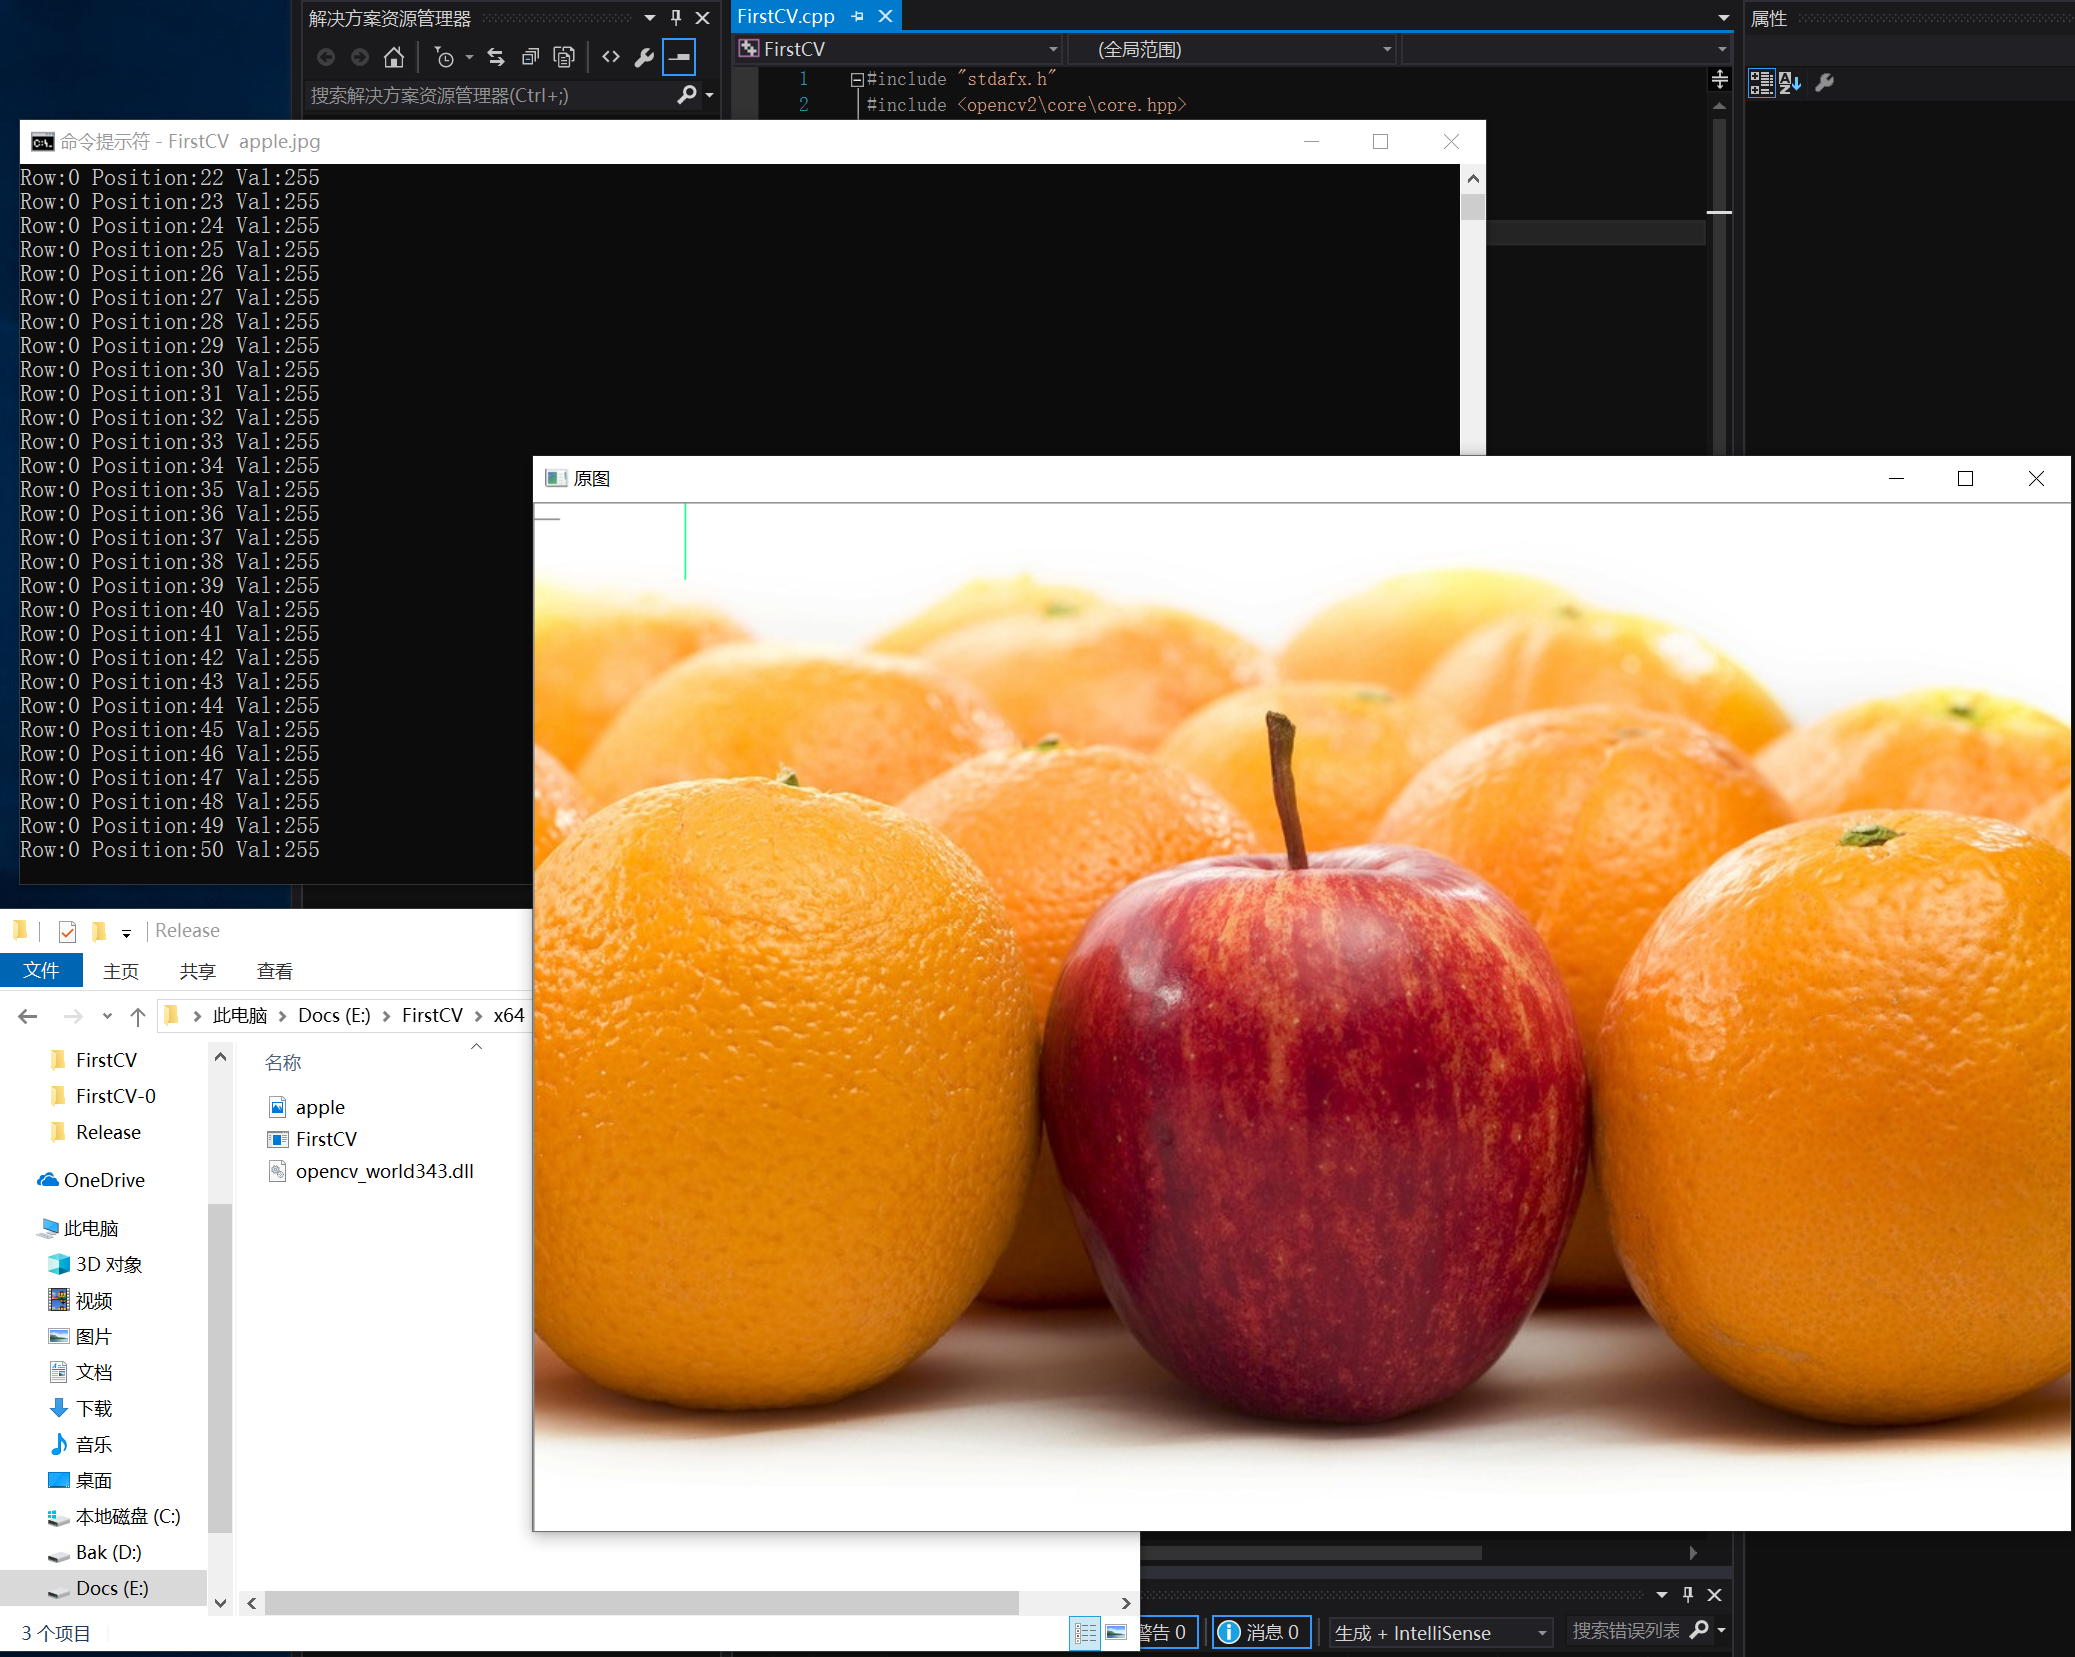Toggle pin on FirstCV.cpp tab
The height and width of the screenshot is (1657, 2075).
coord(857,16)
